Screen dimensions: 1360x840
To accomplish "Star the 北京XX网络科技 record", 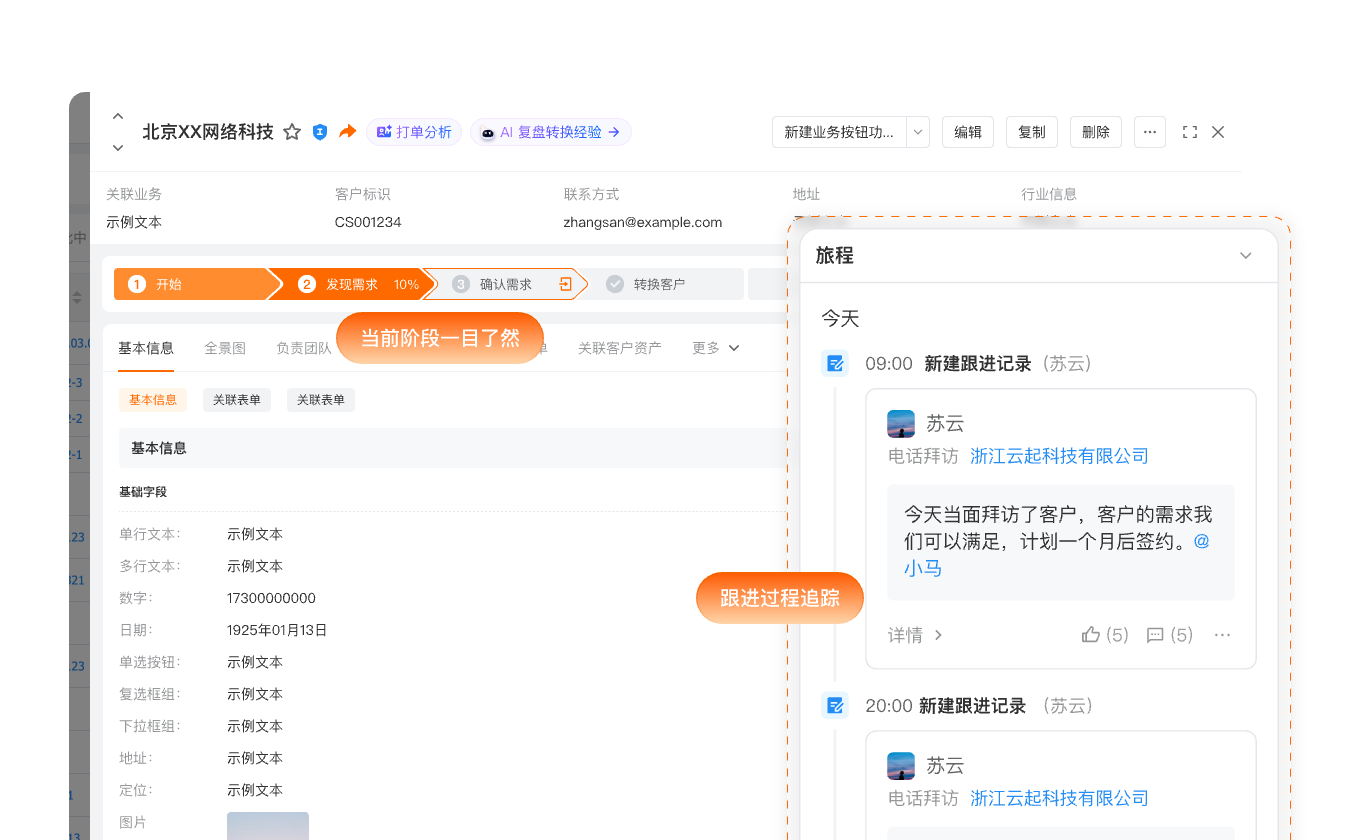I will pyautogui.click(x=292, y=132).
